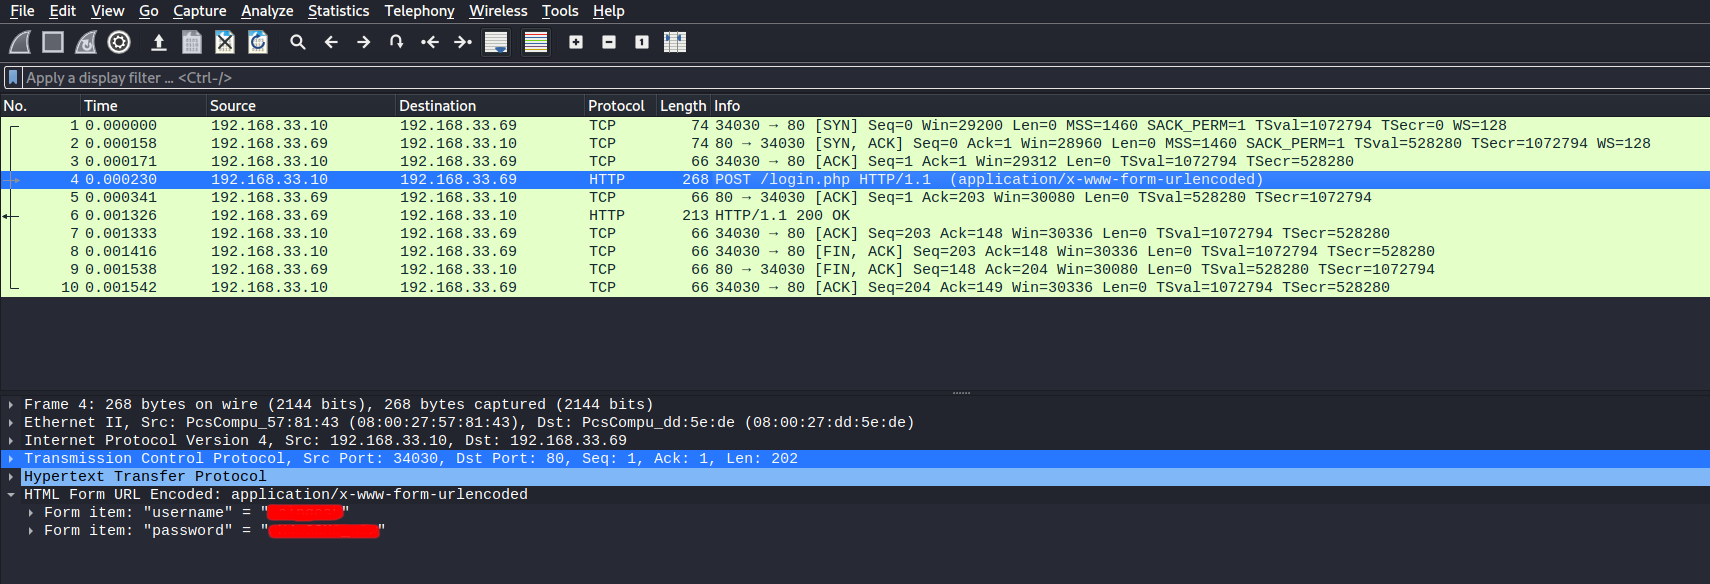Open the Analyze menu
This screenshot has width=1710, height=584.
point(267,11)
